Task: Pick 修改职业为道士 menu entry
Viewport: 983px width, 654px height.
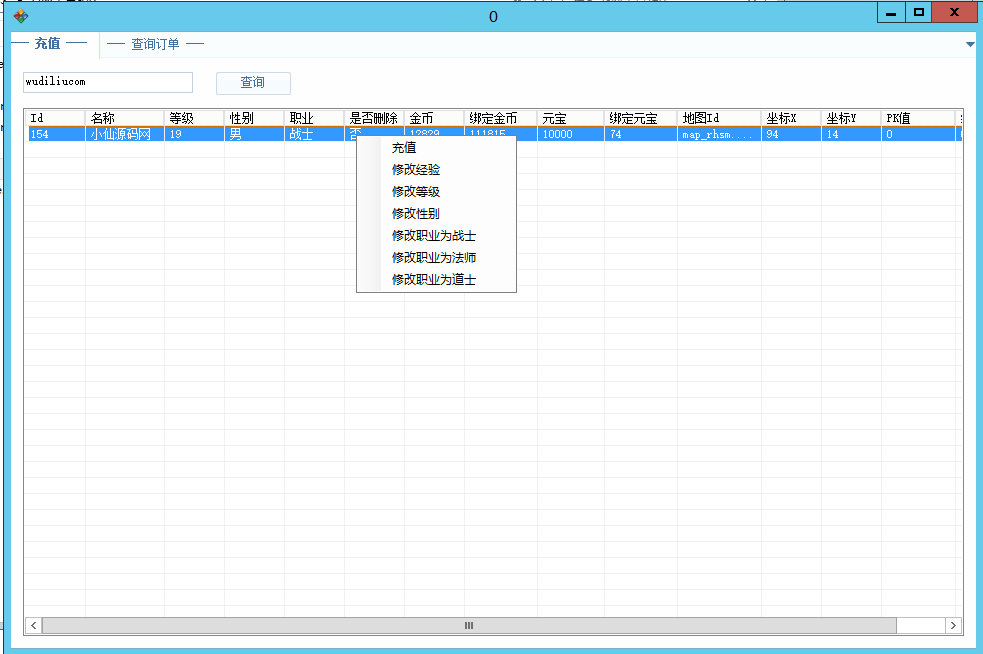Action: [x=436, y=279]
